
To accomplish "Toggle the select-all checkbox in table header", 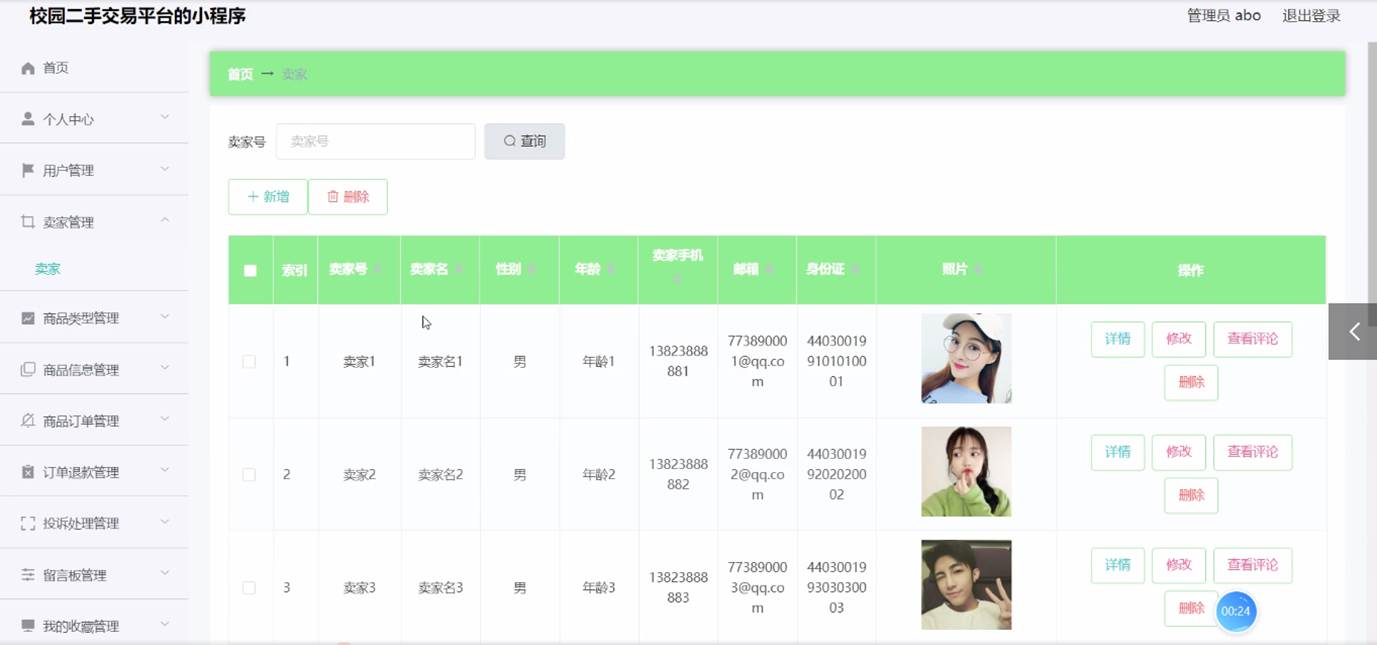I will click(250, 270).
